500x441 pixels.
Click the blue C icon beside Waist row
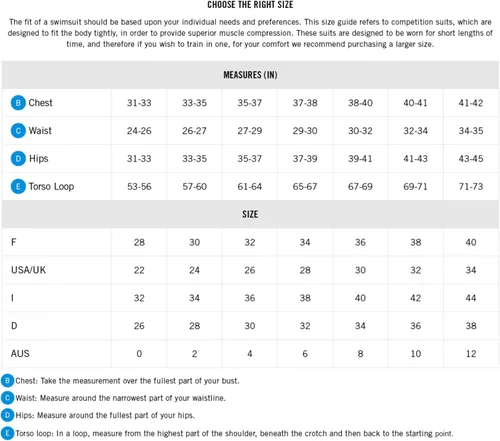[18, 131]
